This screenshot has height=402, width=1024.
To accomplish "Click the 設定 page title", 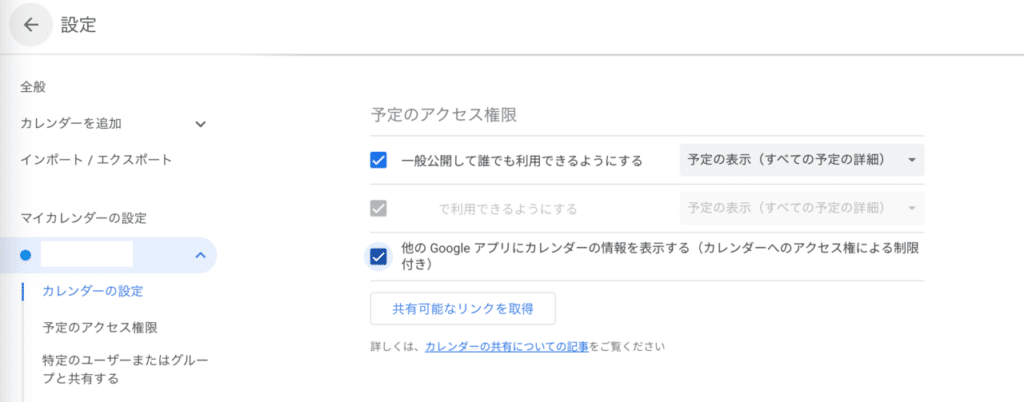I will [x=79, y=26].
